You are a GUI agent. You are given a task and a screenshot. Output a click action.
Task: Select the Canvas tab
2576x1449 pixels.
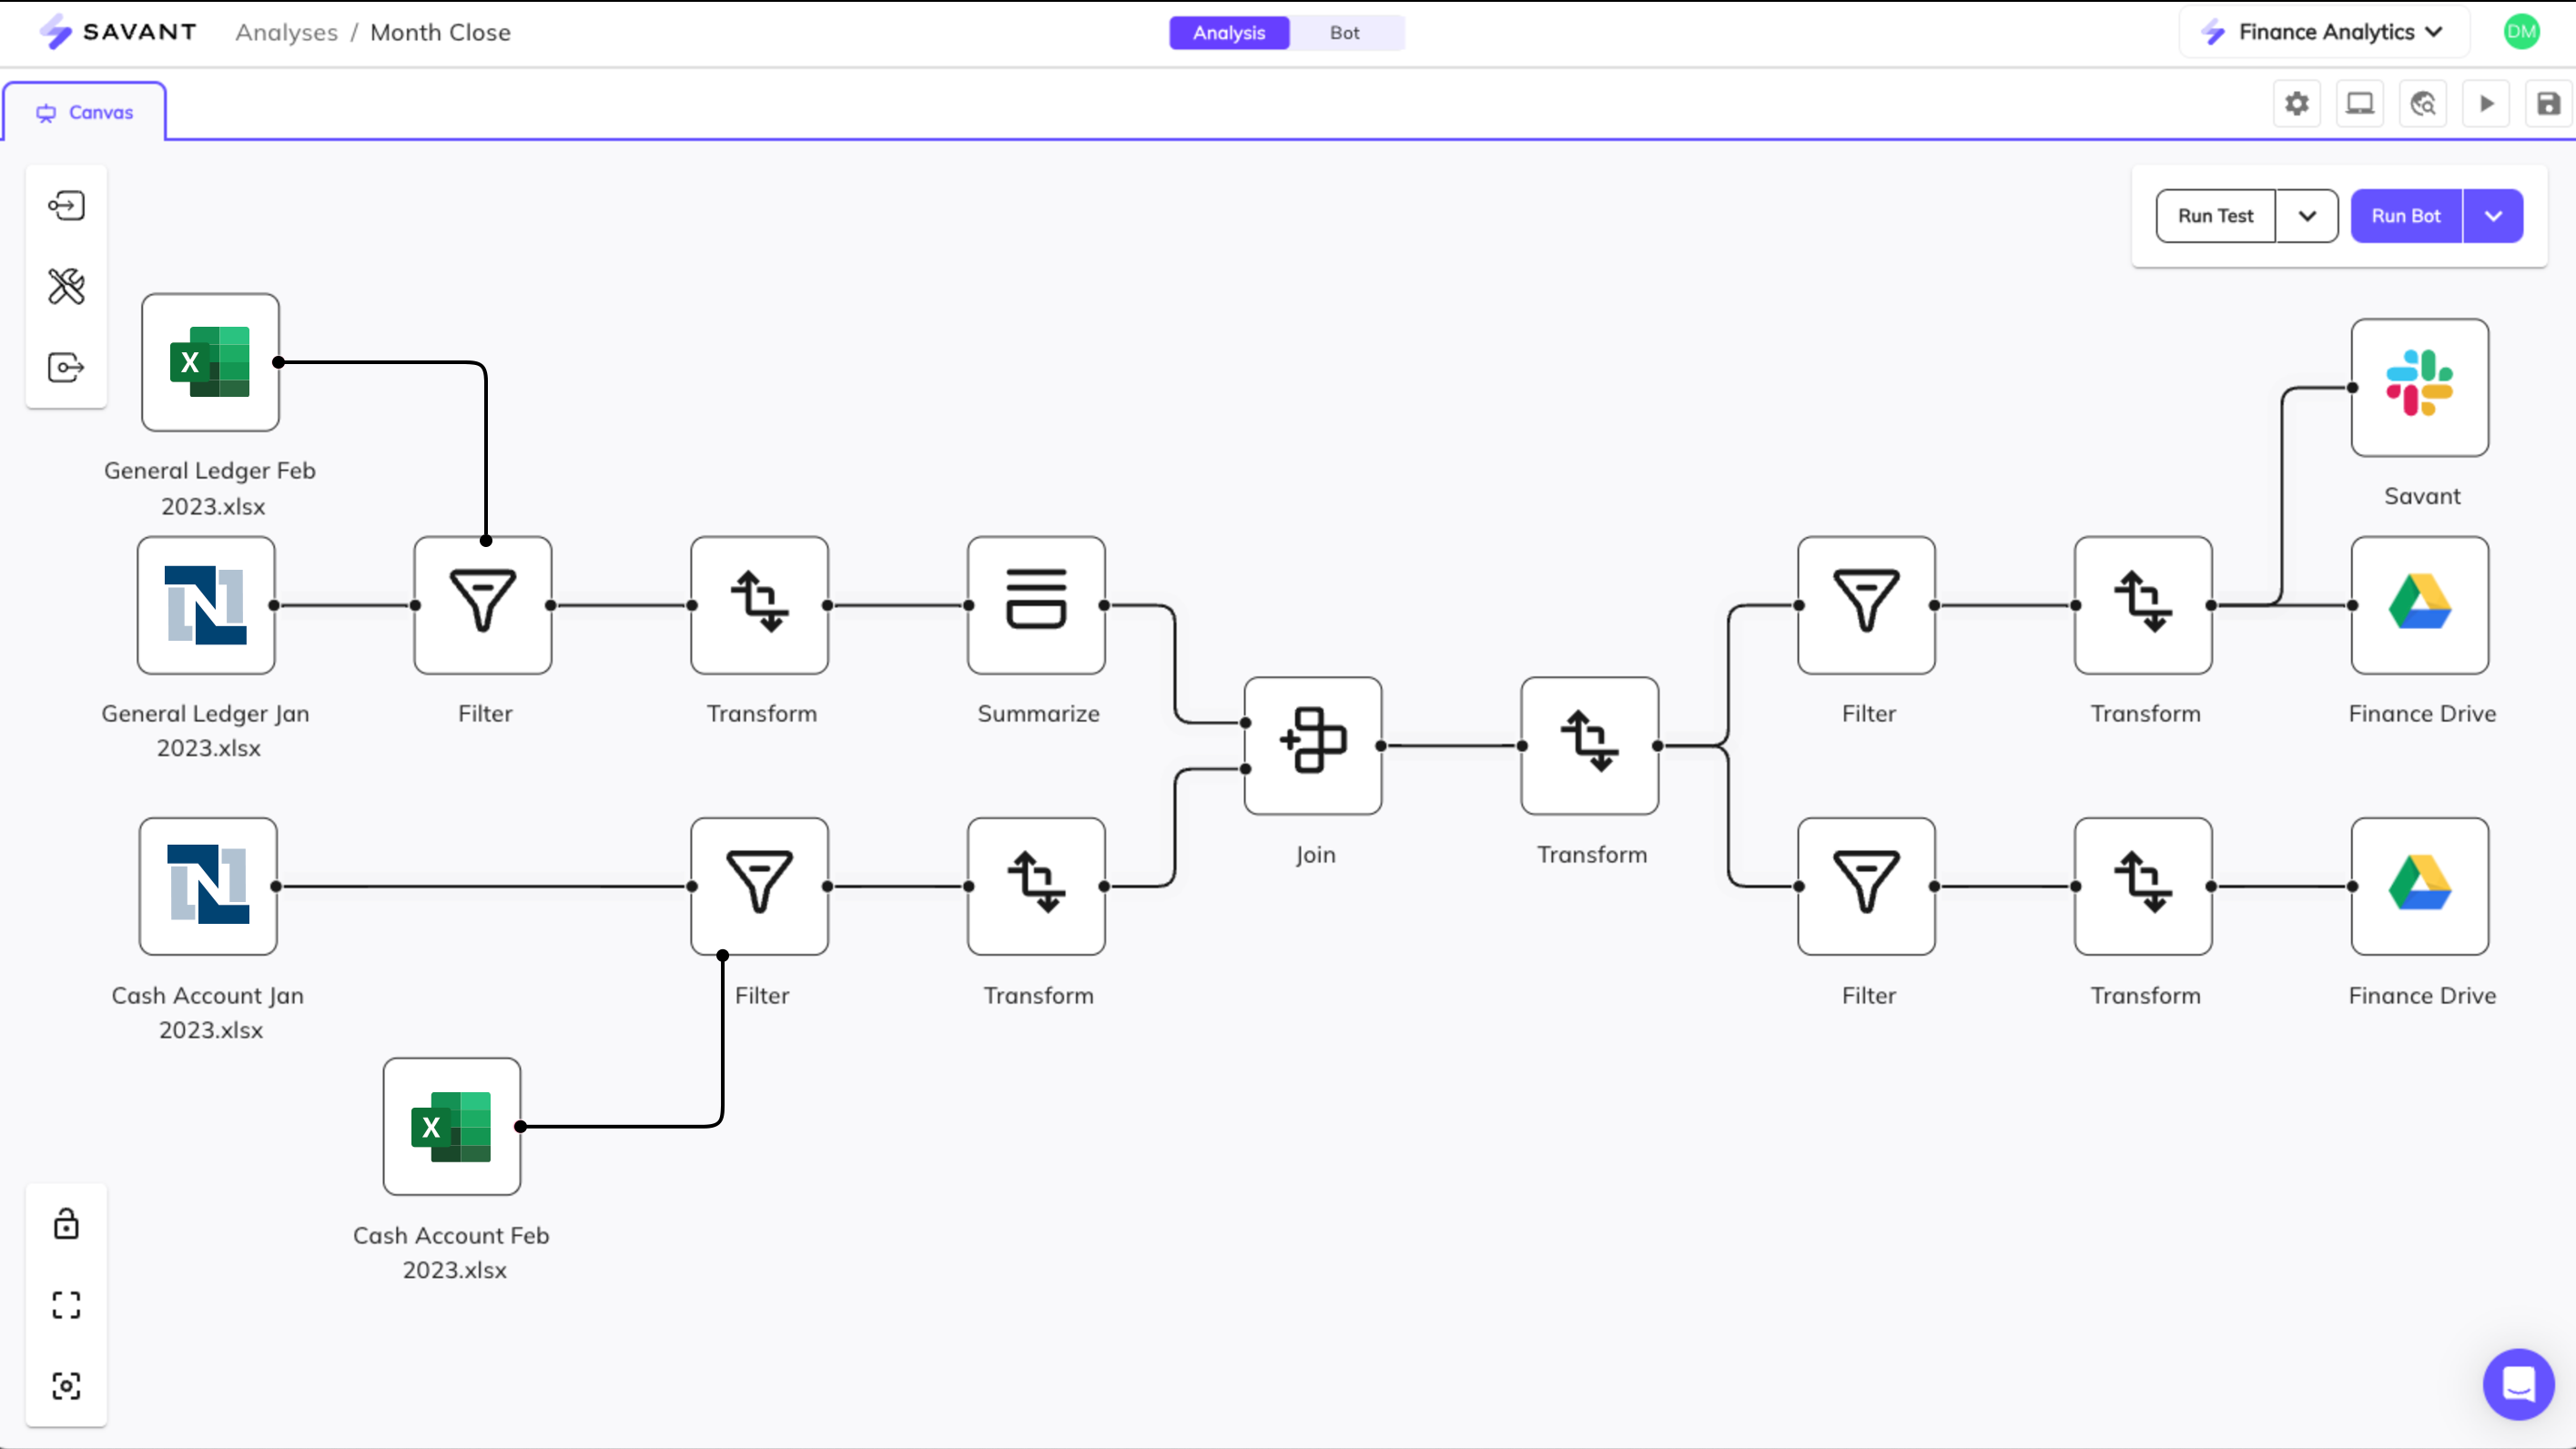pyautogui.click(x=85, y=112)
